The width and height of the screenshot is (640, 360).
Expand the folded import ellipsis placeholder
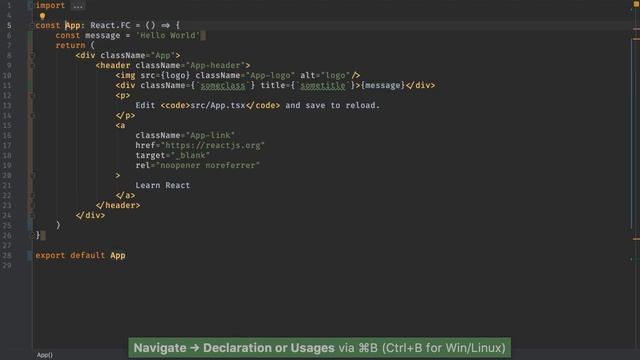(x=78, y=6)
